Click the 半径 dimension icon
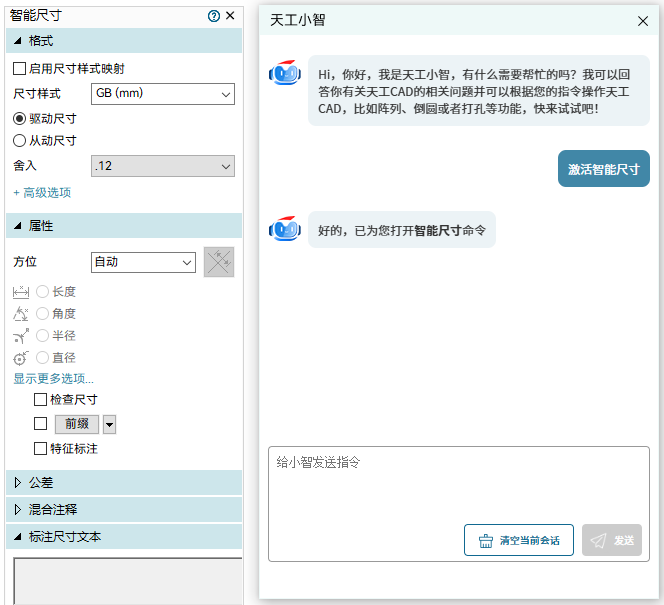664x605 pixels. coord(21,336)
